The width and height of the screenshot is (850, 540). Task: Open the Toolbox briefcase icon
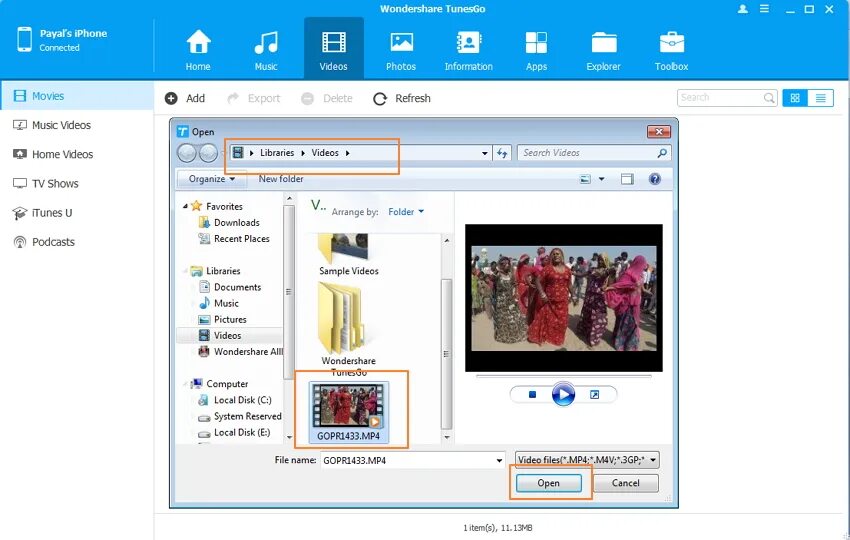click(x=672, y=43)
